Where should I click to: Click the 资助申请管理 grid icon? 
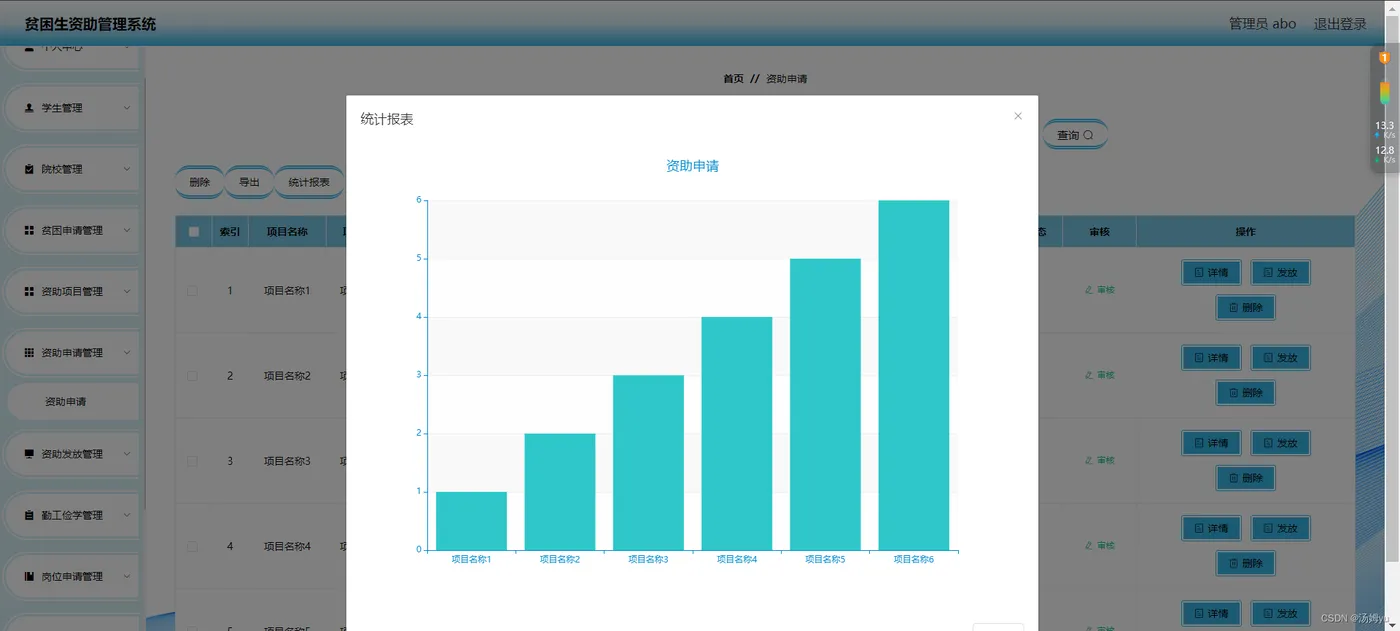coord(29,352)
